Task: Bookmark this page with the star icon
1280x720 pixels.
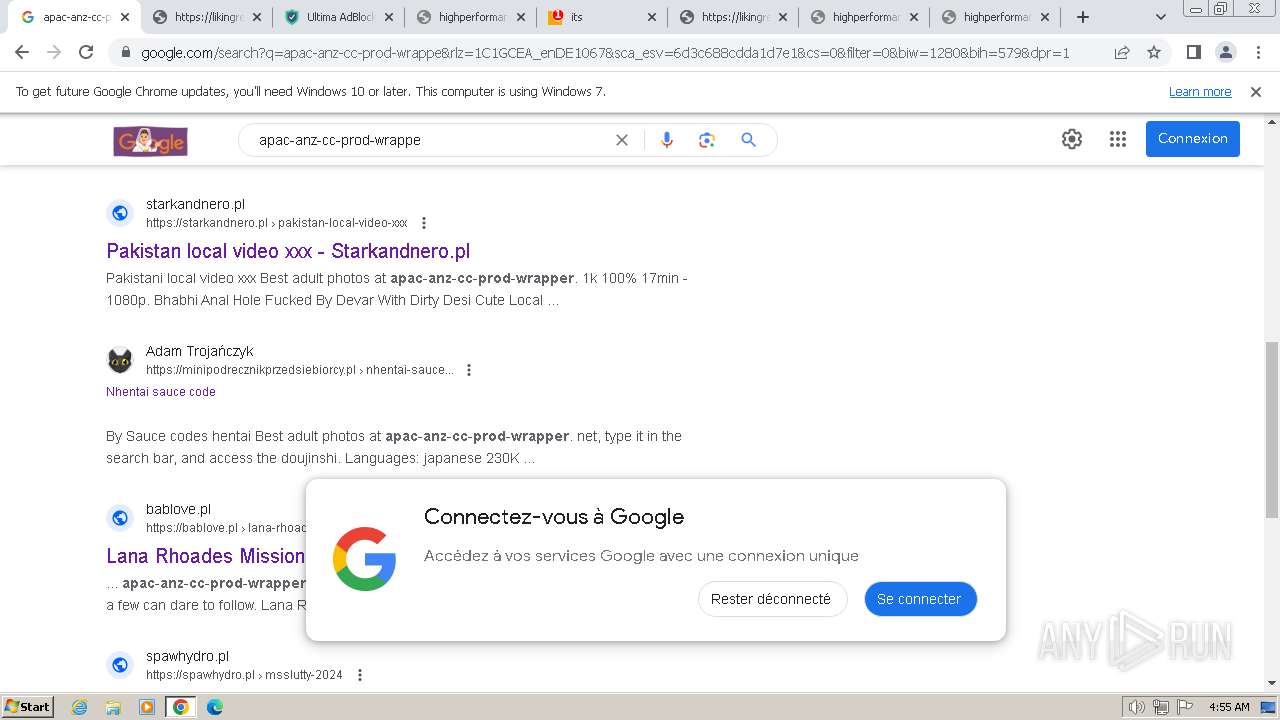Action: 1154,52
